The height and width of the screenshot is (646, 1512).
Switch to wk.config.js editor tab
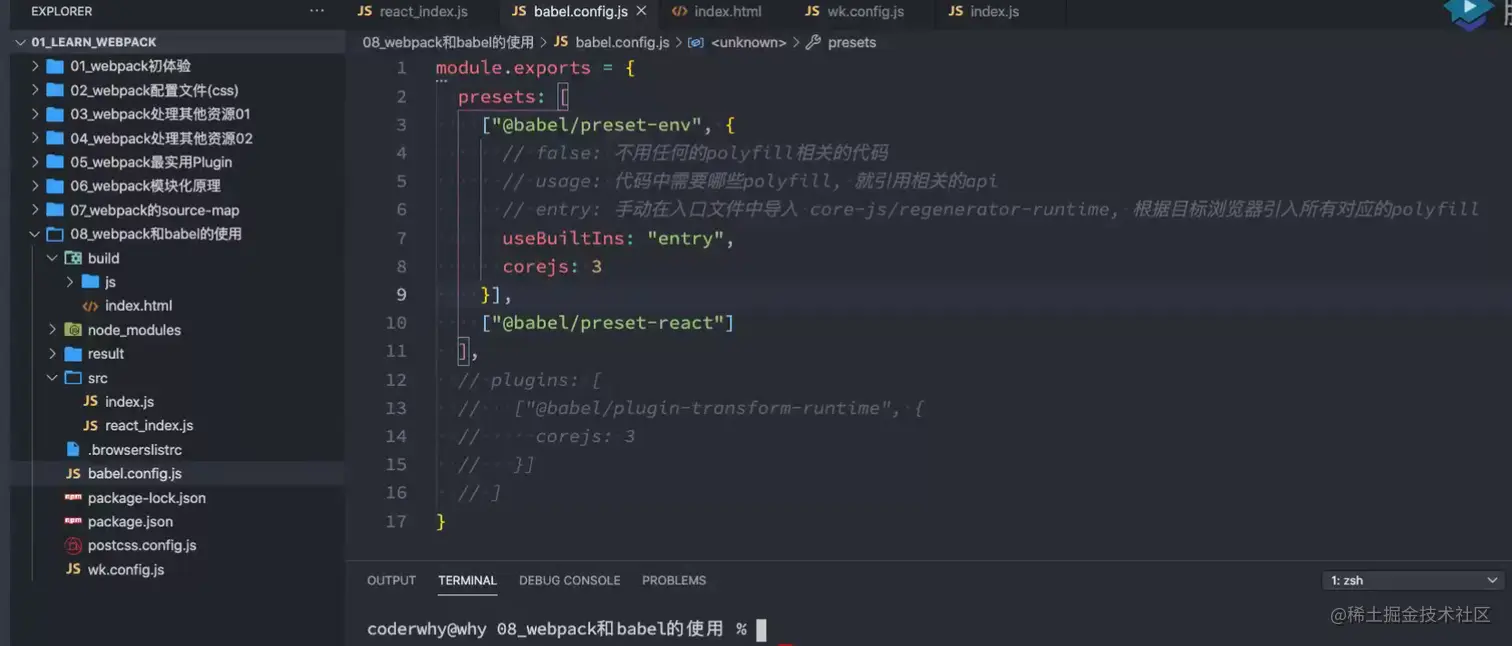854,11
